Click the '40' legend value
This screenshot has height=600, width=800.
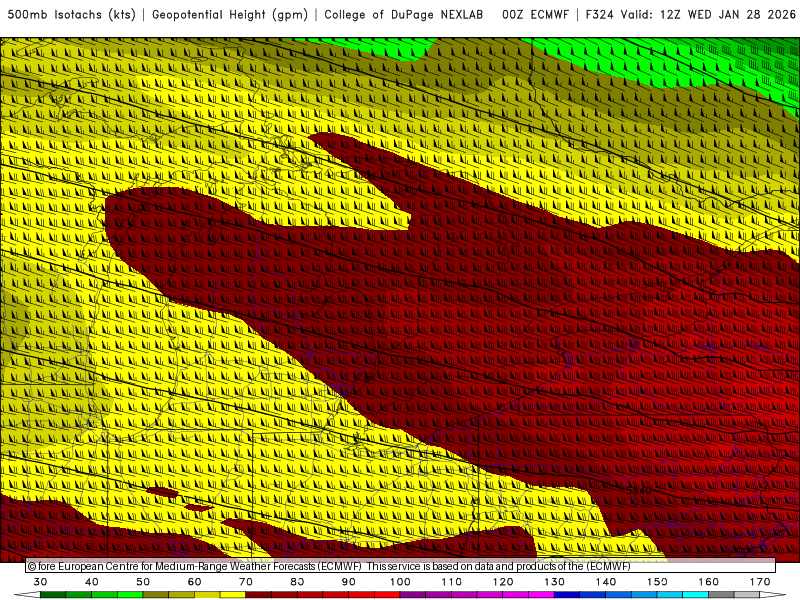pos(92,582)
